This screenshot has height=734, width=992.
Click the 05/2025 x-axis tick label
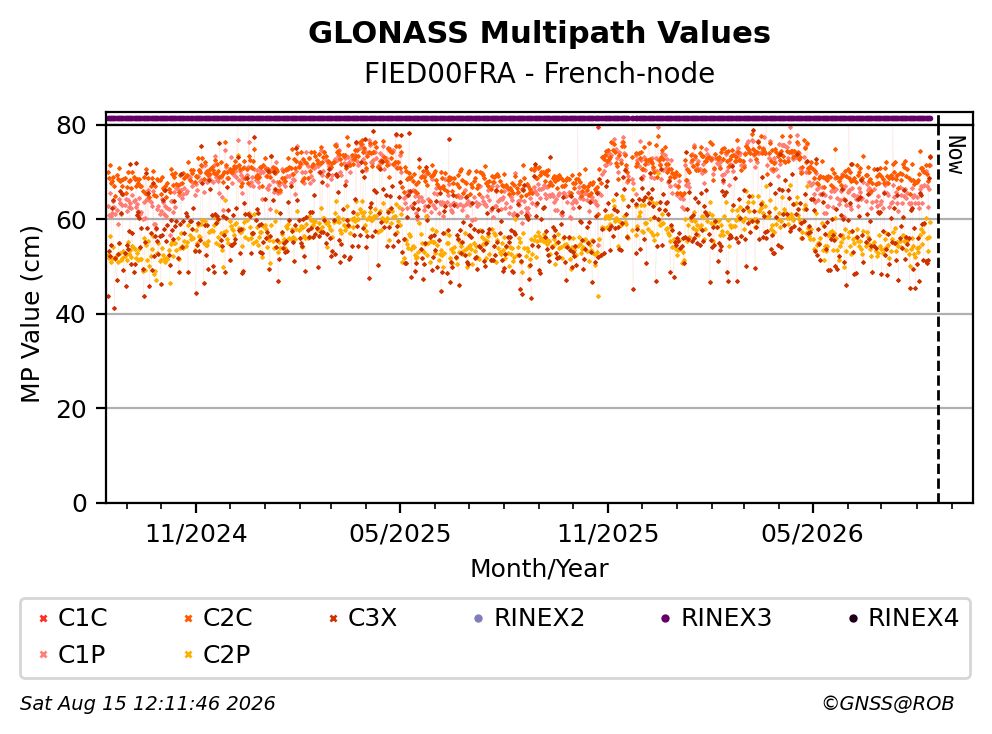(400, 534)
